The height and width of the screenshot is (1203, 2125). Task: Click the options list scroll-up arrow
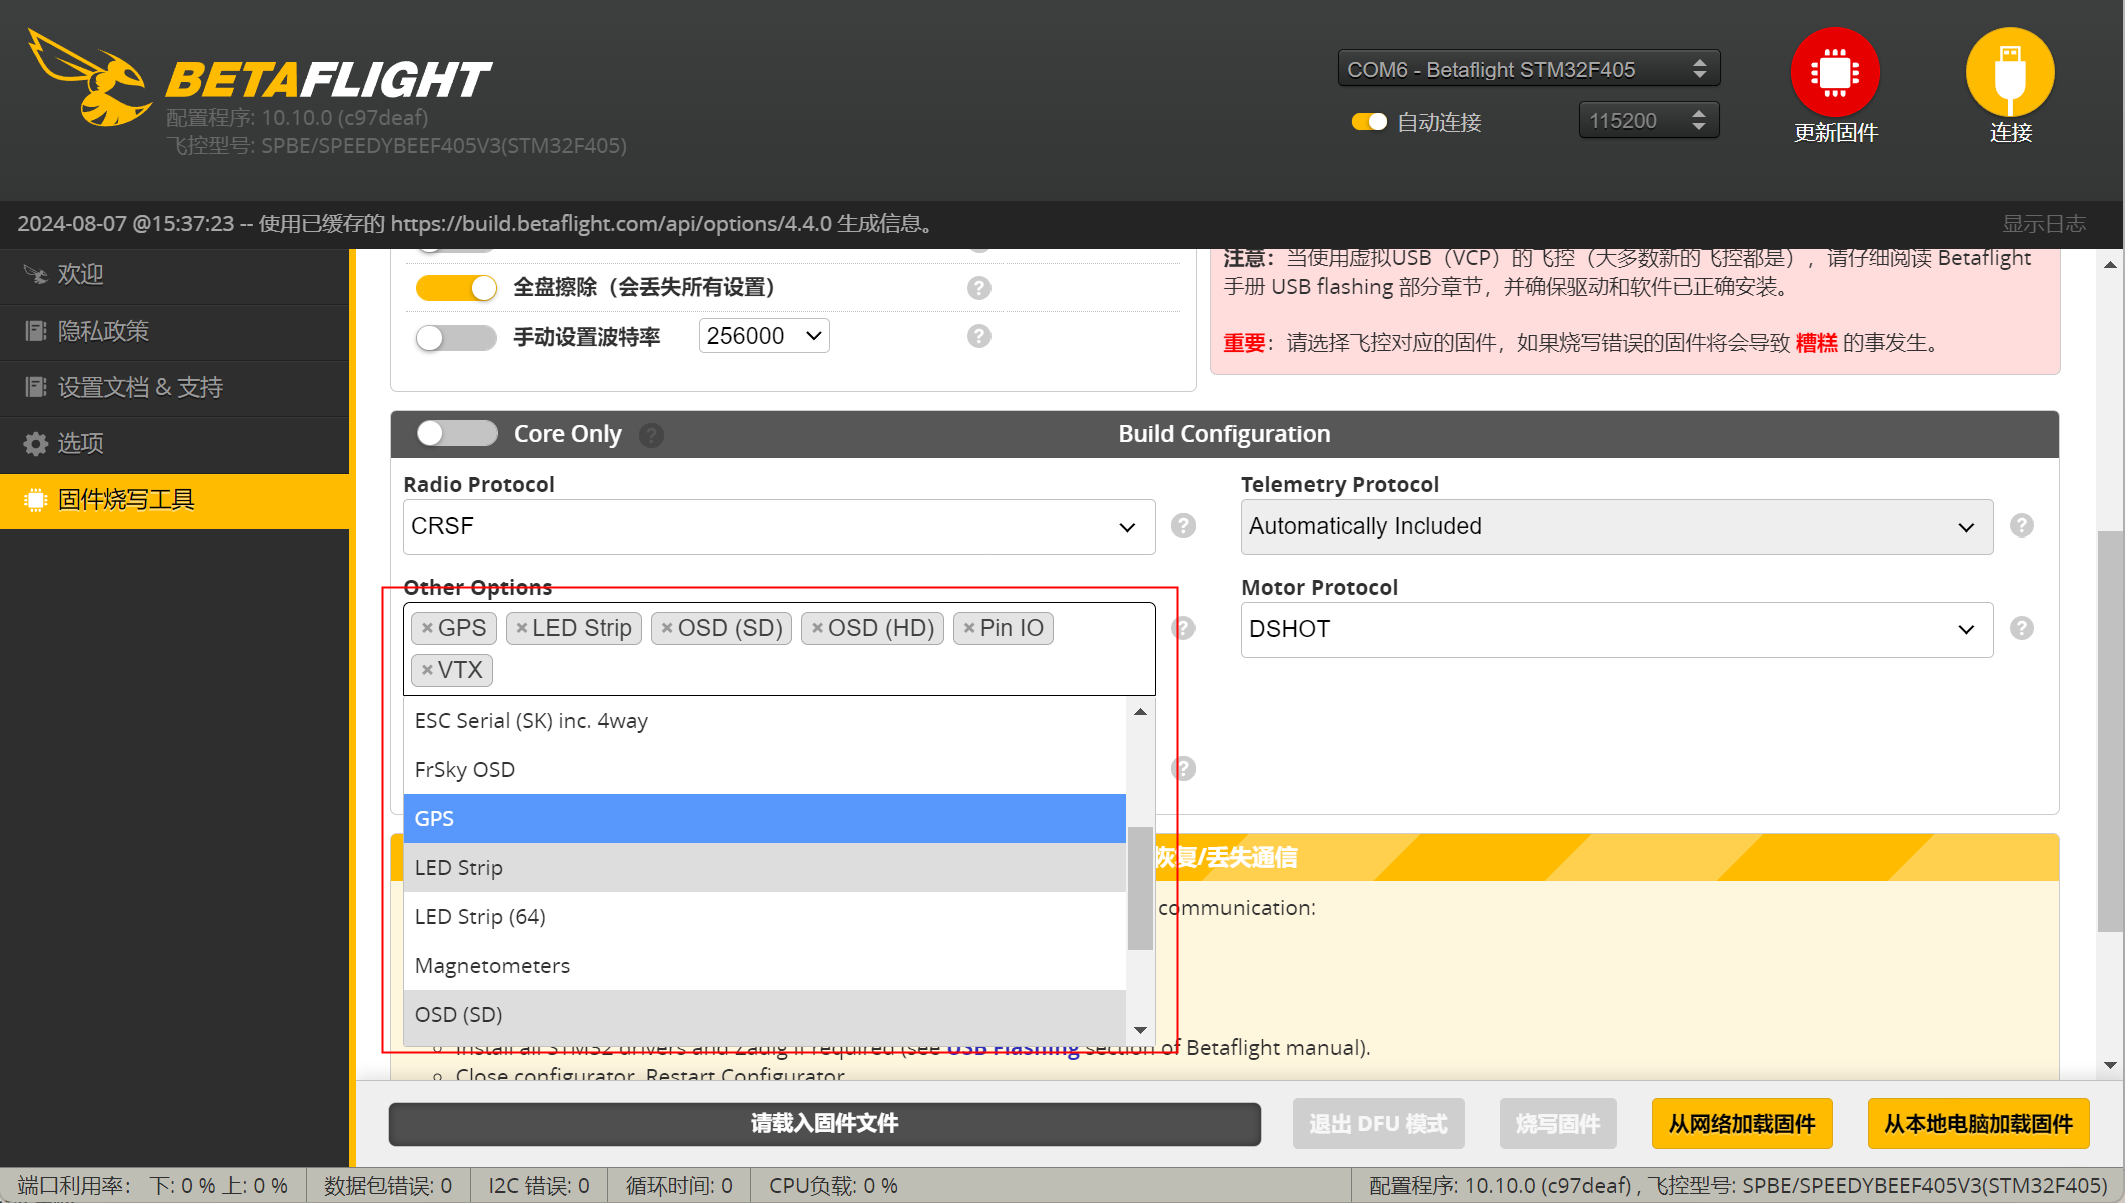coord(1140,712)
